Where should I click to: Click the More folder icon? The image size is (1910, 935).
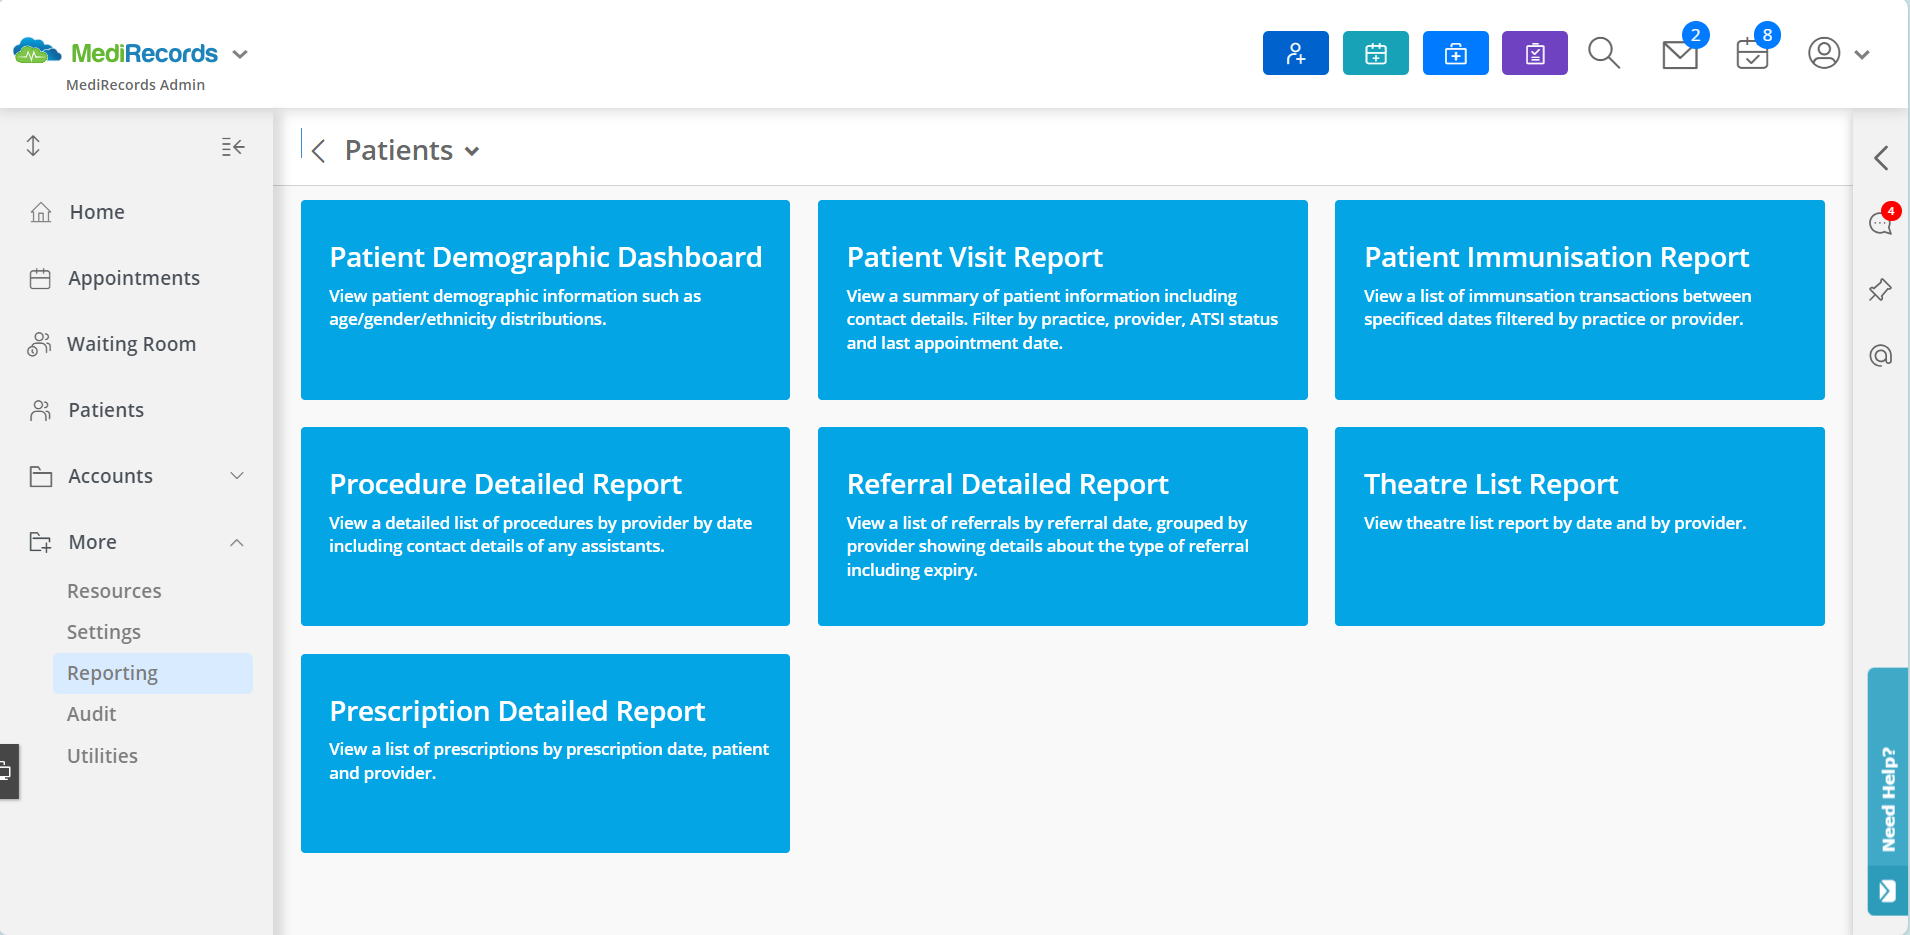[41, 542]
